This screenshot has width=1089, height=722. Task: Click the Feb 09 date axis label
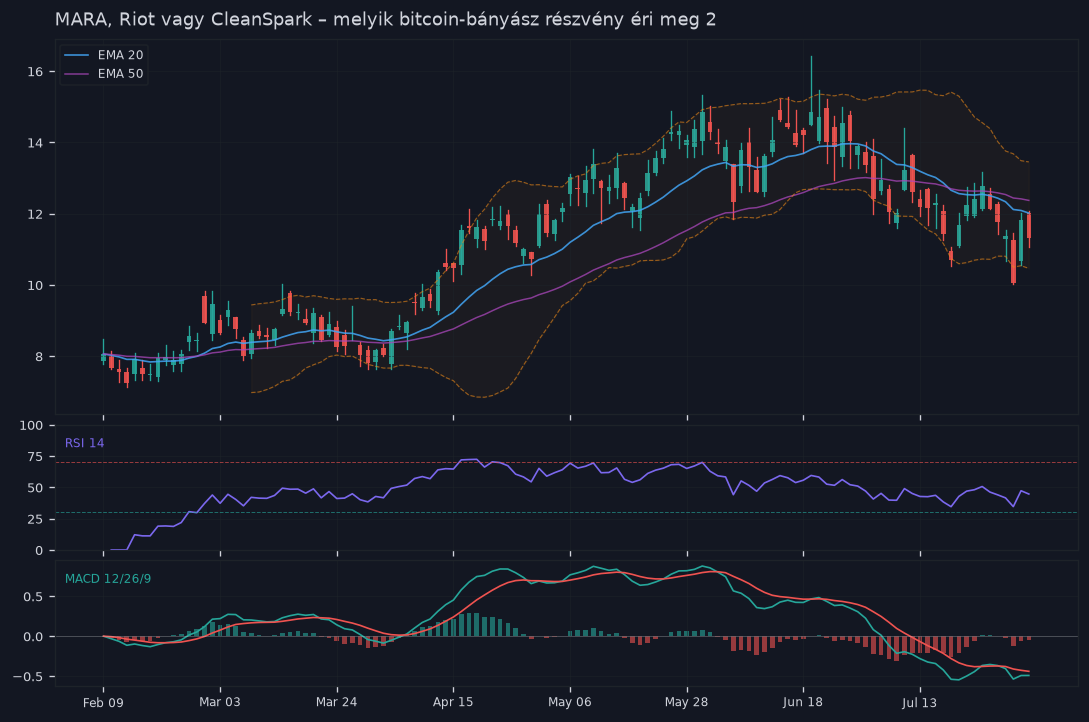(103, 703)
